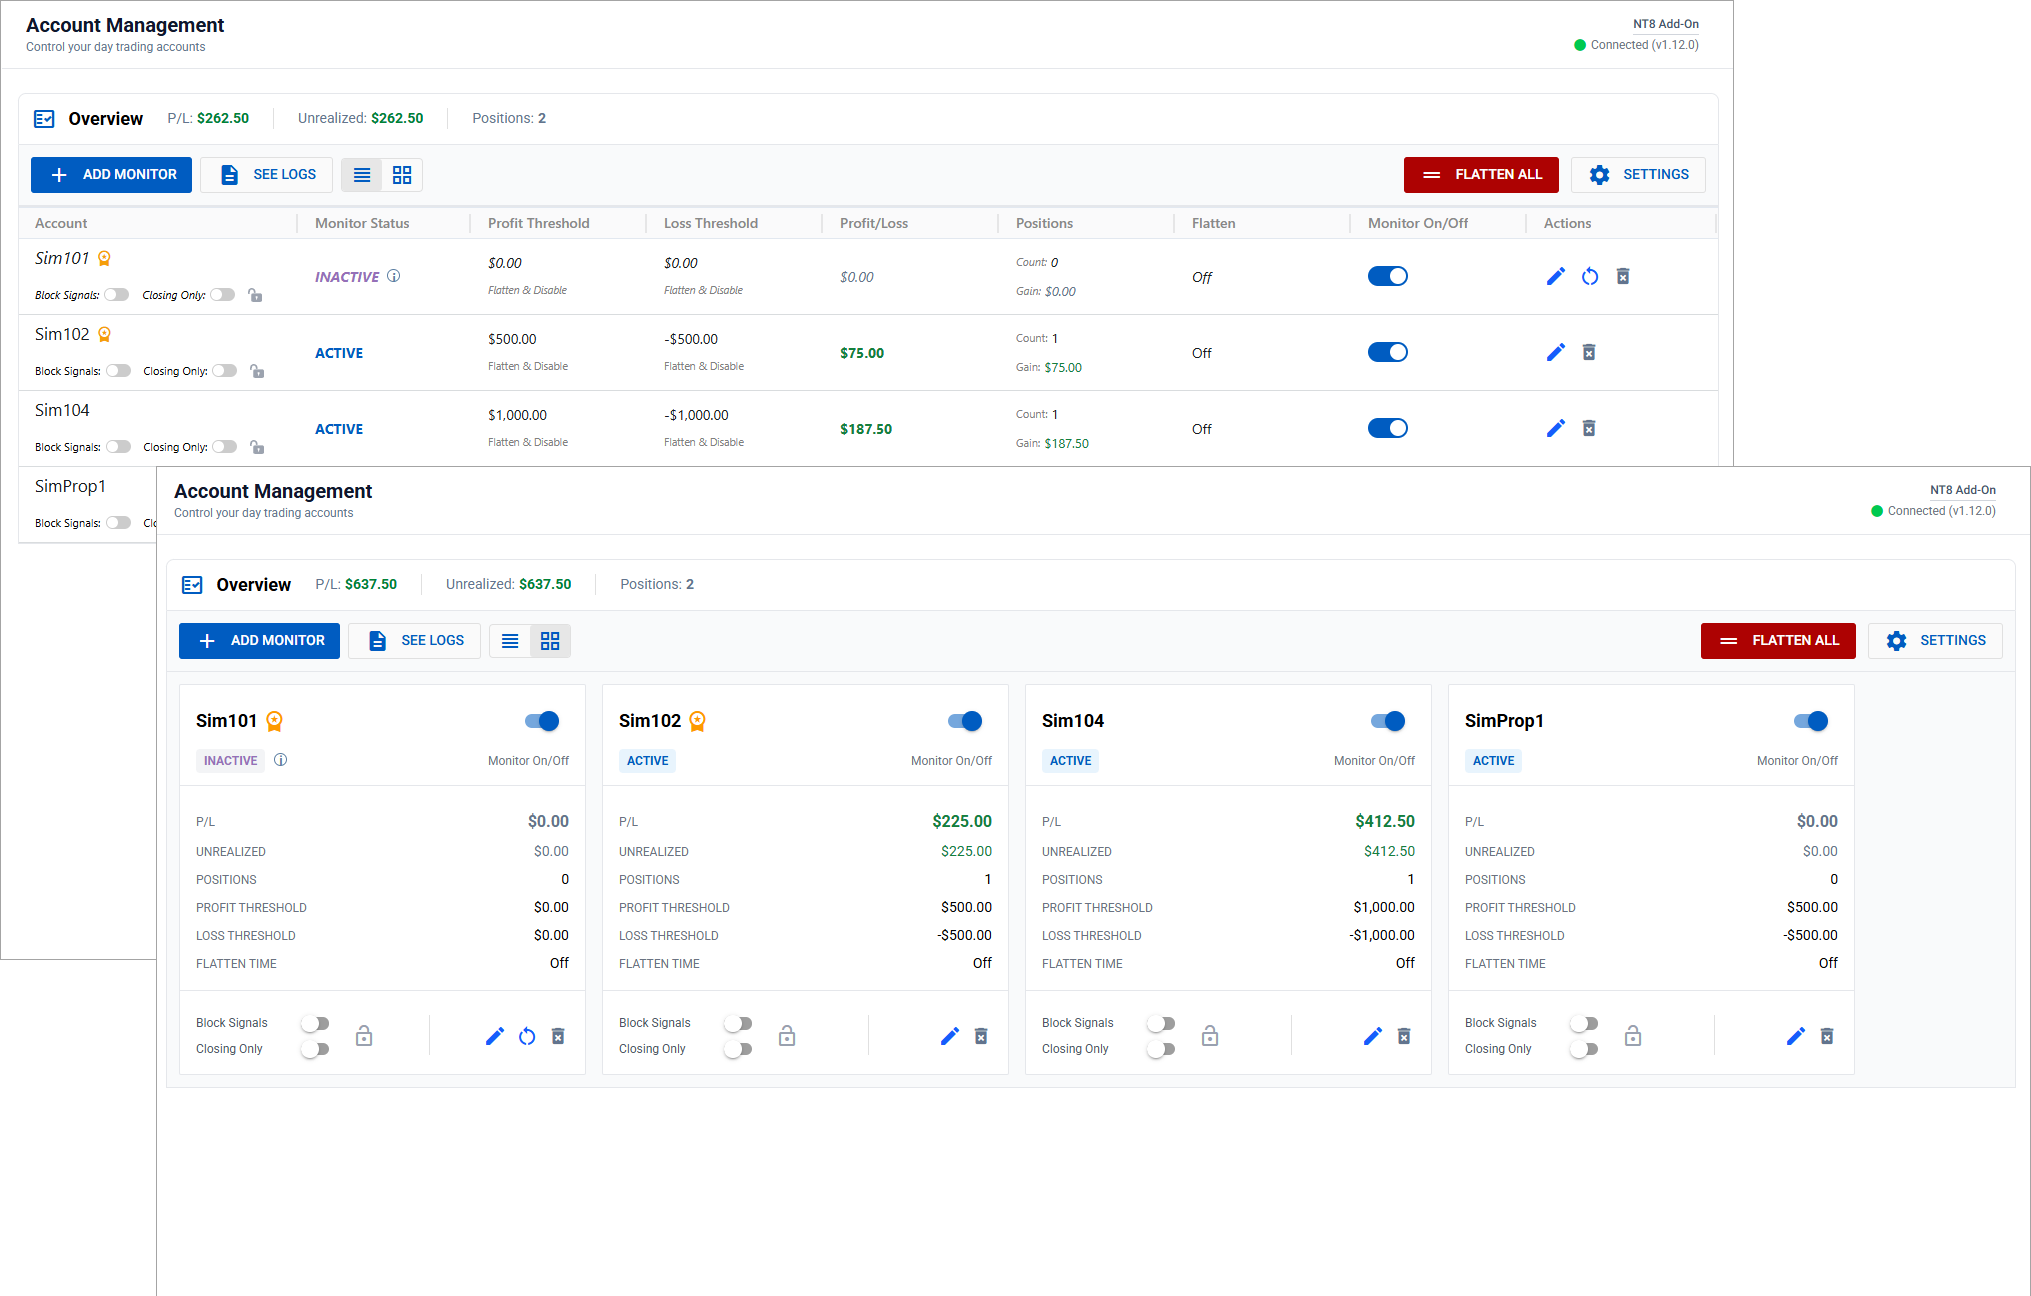Image resolution: width=2031 pixels, height=1296 pixels.
Task: Toggle Monitor On/Off on SimProp1 card
Action: coord(1810,721)
